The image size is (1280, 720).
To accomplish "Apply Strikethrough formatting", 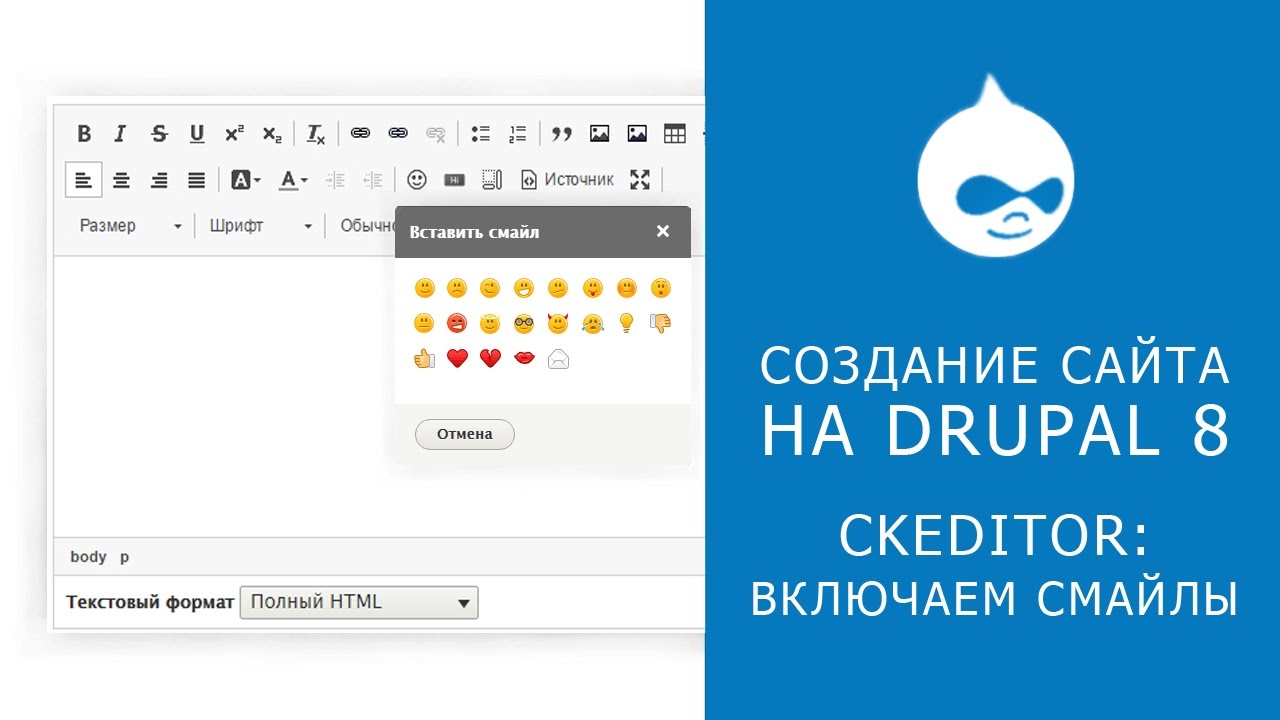I will [x=159, y=134].
